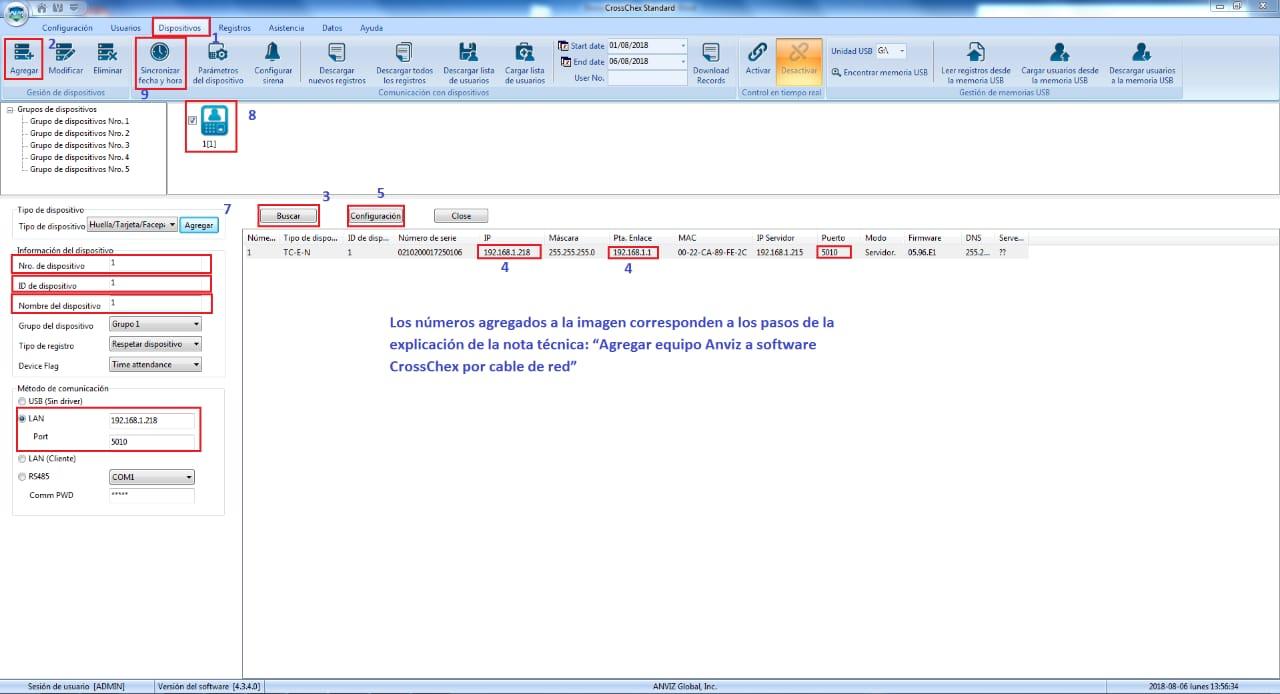Open the Grupo del dispositivo dropdown

pos(155,324)
